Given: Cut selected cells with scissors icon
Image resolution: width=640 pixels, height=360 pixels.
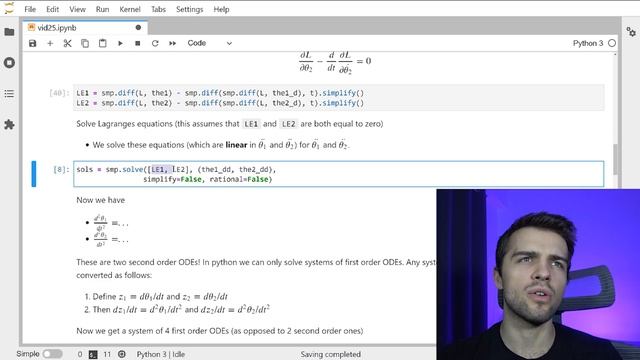Looking at the screenshot, I should pyautogui.click(x=67, y=43).
